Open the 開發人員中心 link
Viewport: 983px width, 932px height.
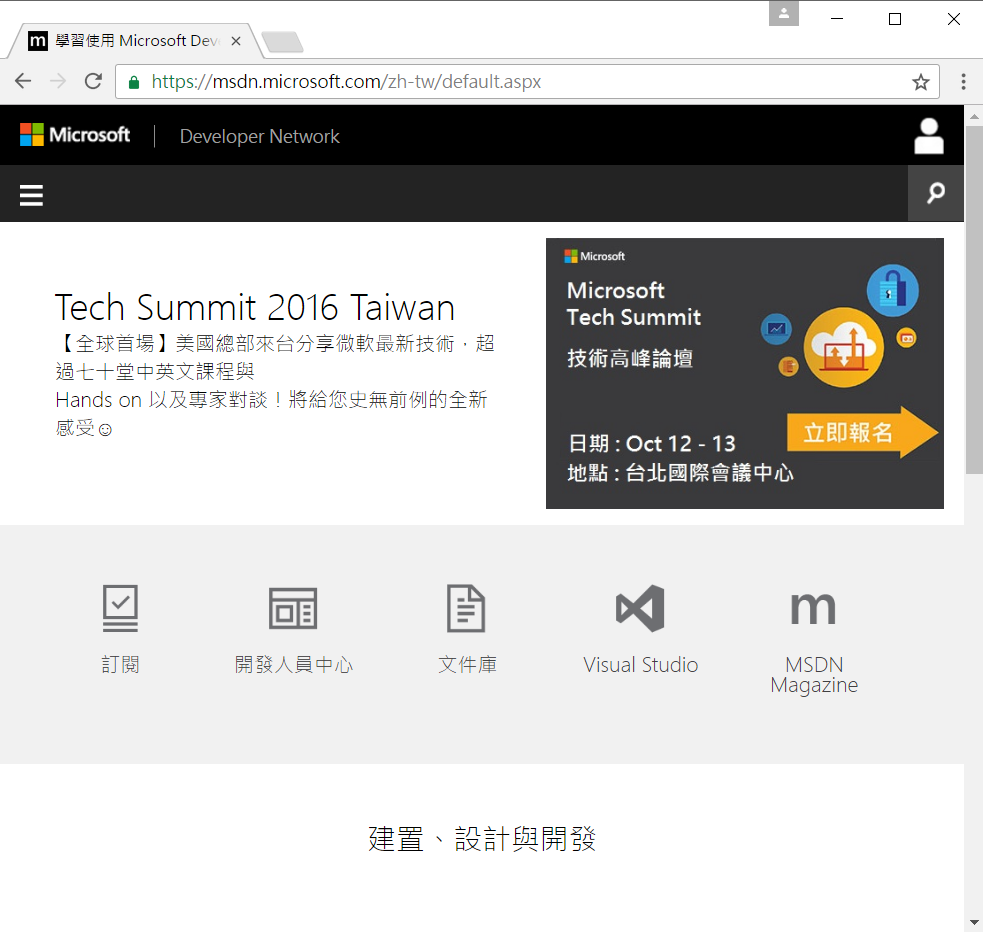(x=293, y=664)
